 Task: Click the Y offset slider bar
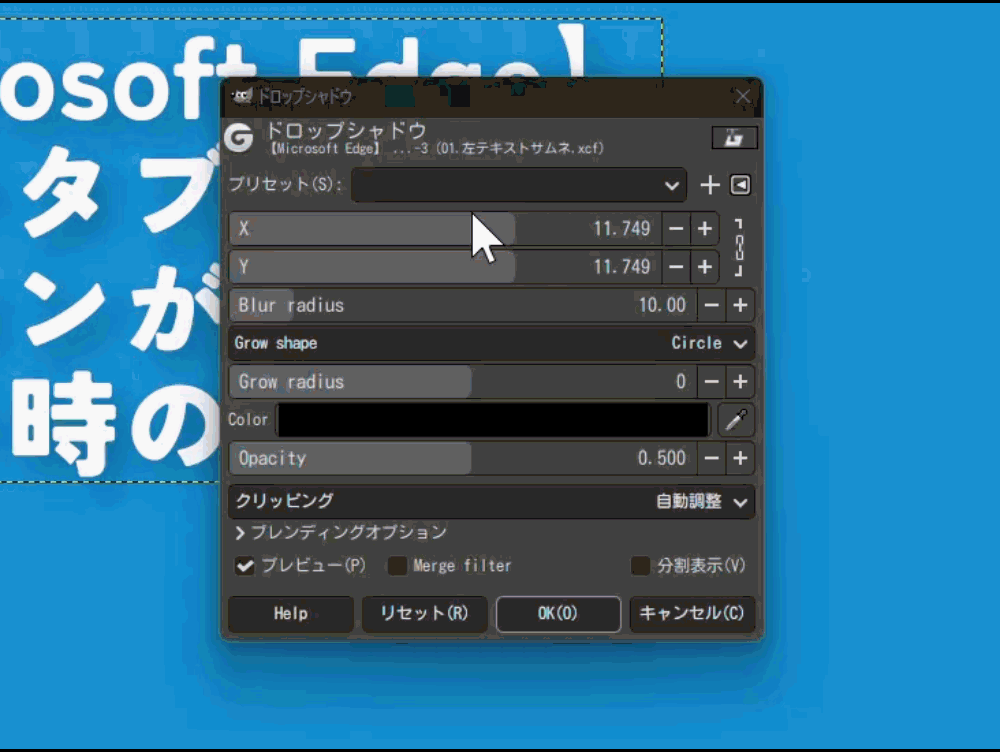click(x=446, y=267)
